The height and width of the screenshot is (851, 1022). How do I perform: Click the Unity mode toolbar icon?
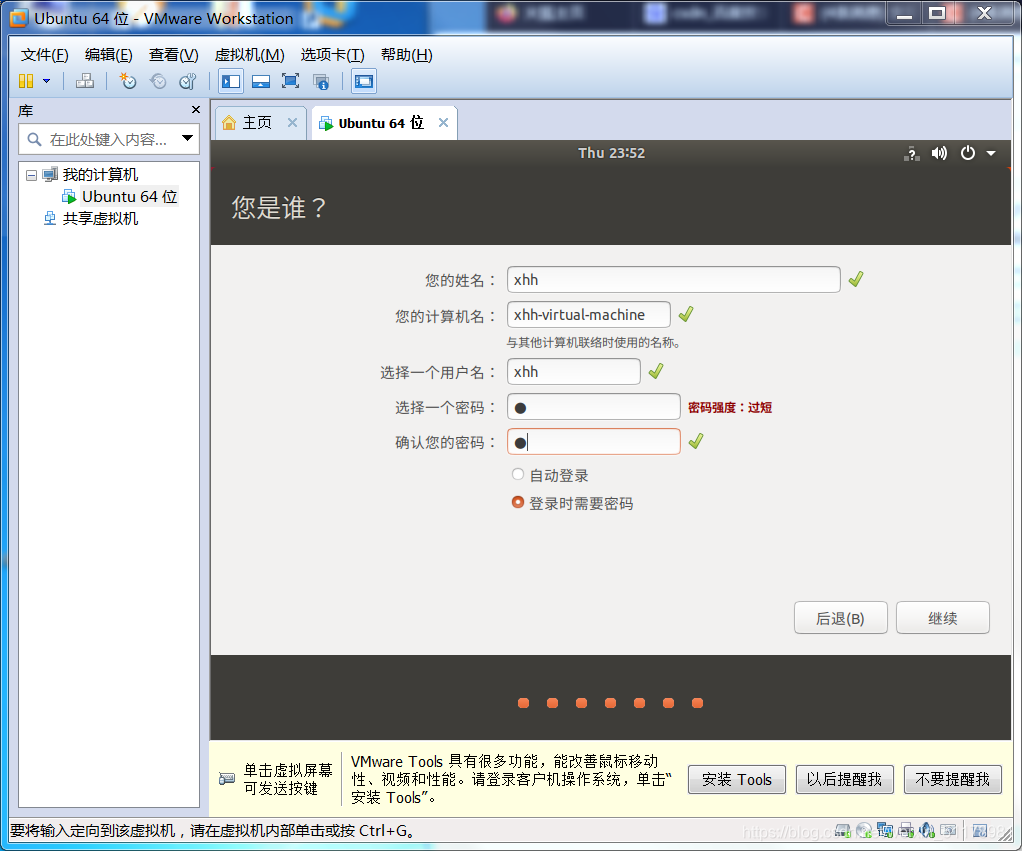pos(321,81)
